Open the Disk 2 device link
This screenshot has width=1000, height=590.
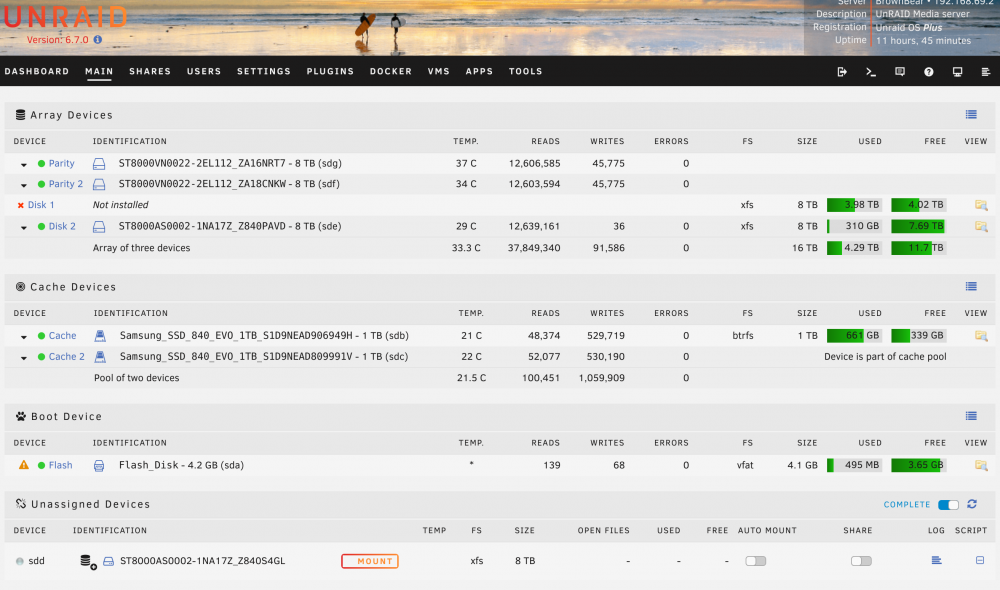point(62,226)
